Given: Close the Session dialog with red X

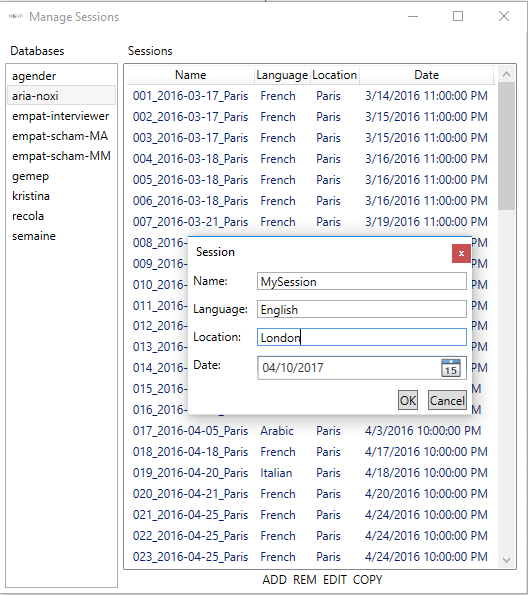Looking at the screenshot, I should point(461,253).
